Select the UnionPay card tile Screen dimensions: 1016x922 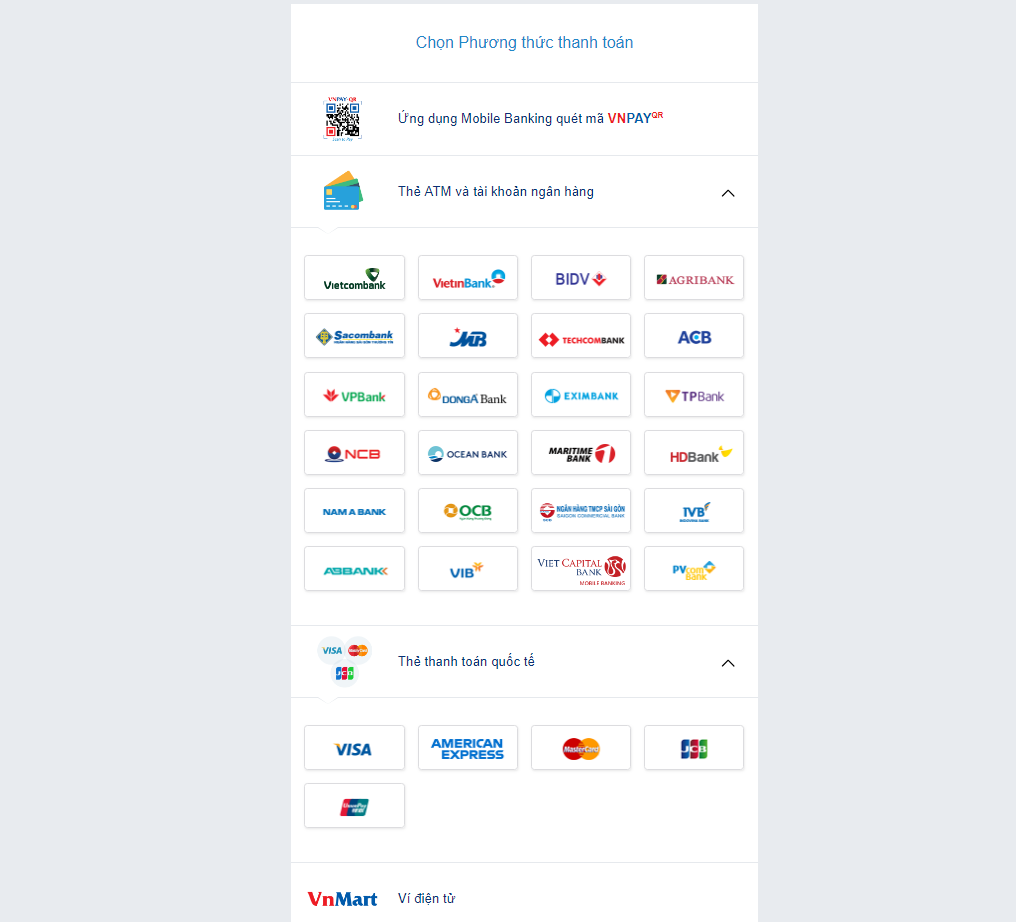[354, 806]
